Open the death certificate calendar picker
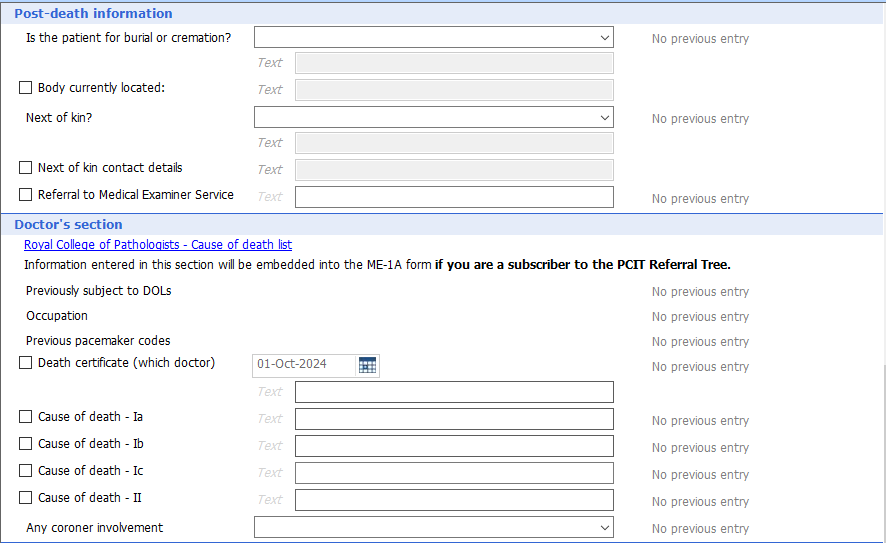This screenshot has height=543, width=886. point(367,365)
